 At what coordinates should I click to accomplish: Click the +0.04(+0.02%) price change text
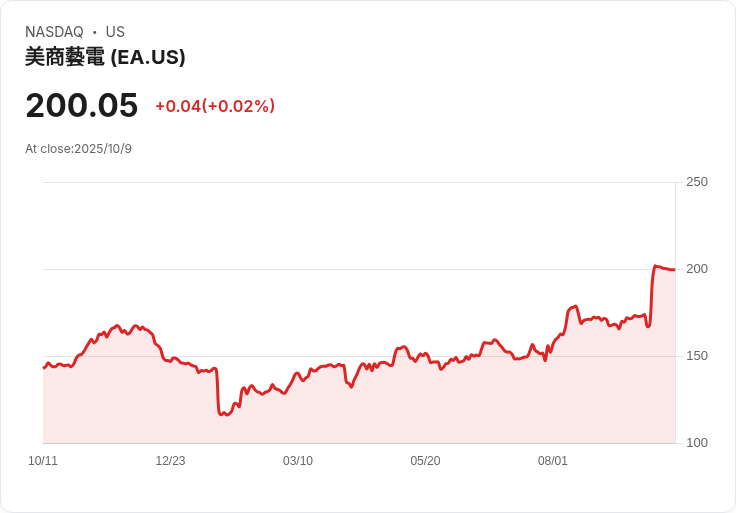215,106
